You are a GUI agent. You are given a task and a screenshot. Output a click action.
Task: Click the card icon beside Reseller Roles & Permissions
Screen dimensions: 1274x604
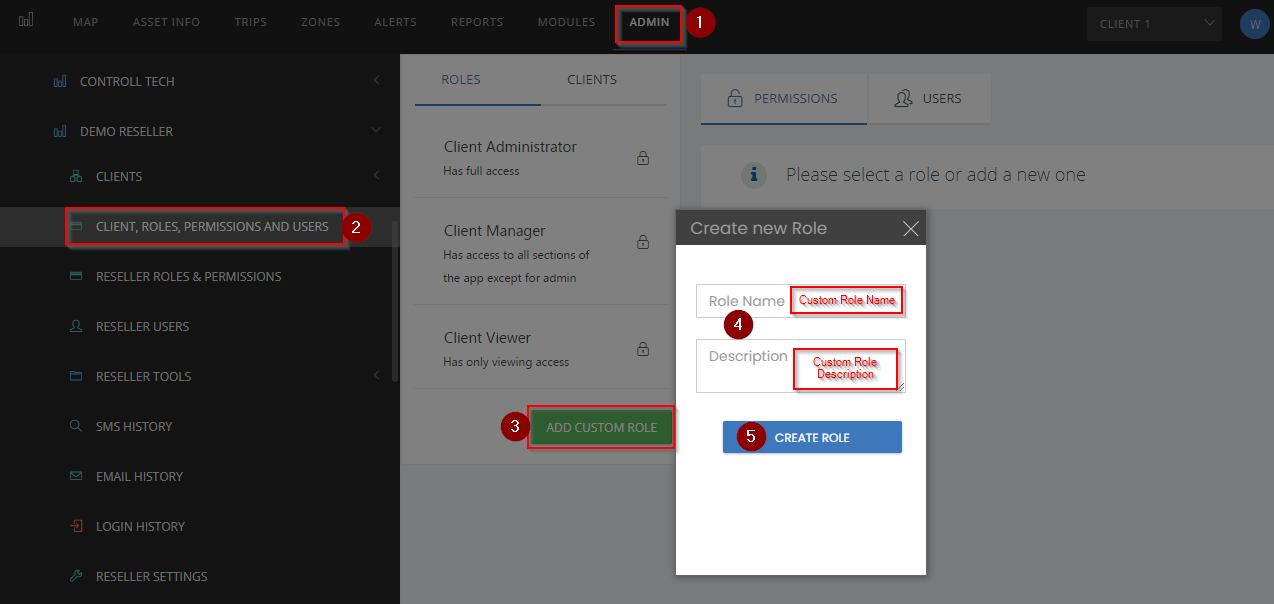[x=76, y=276]
